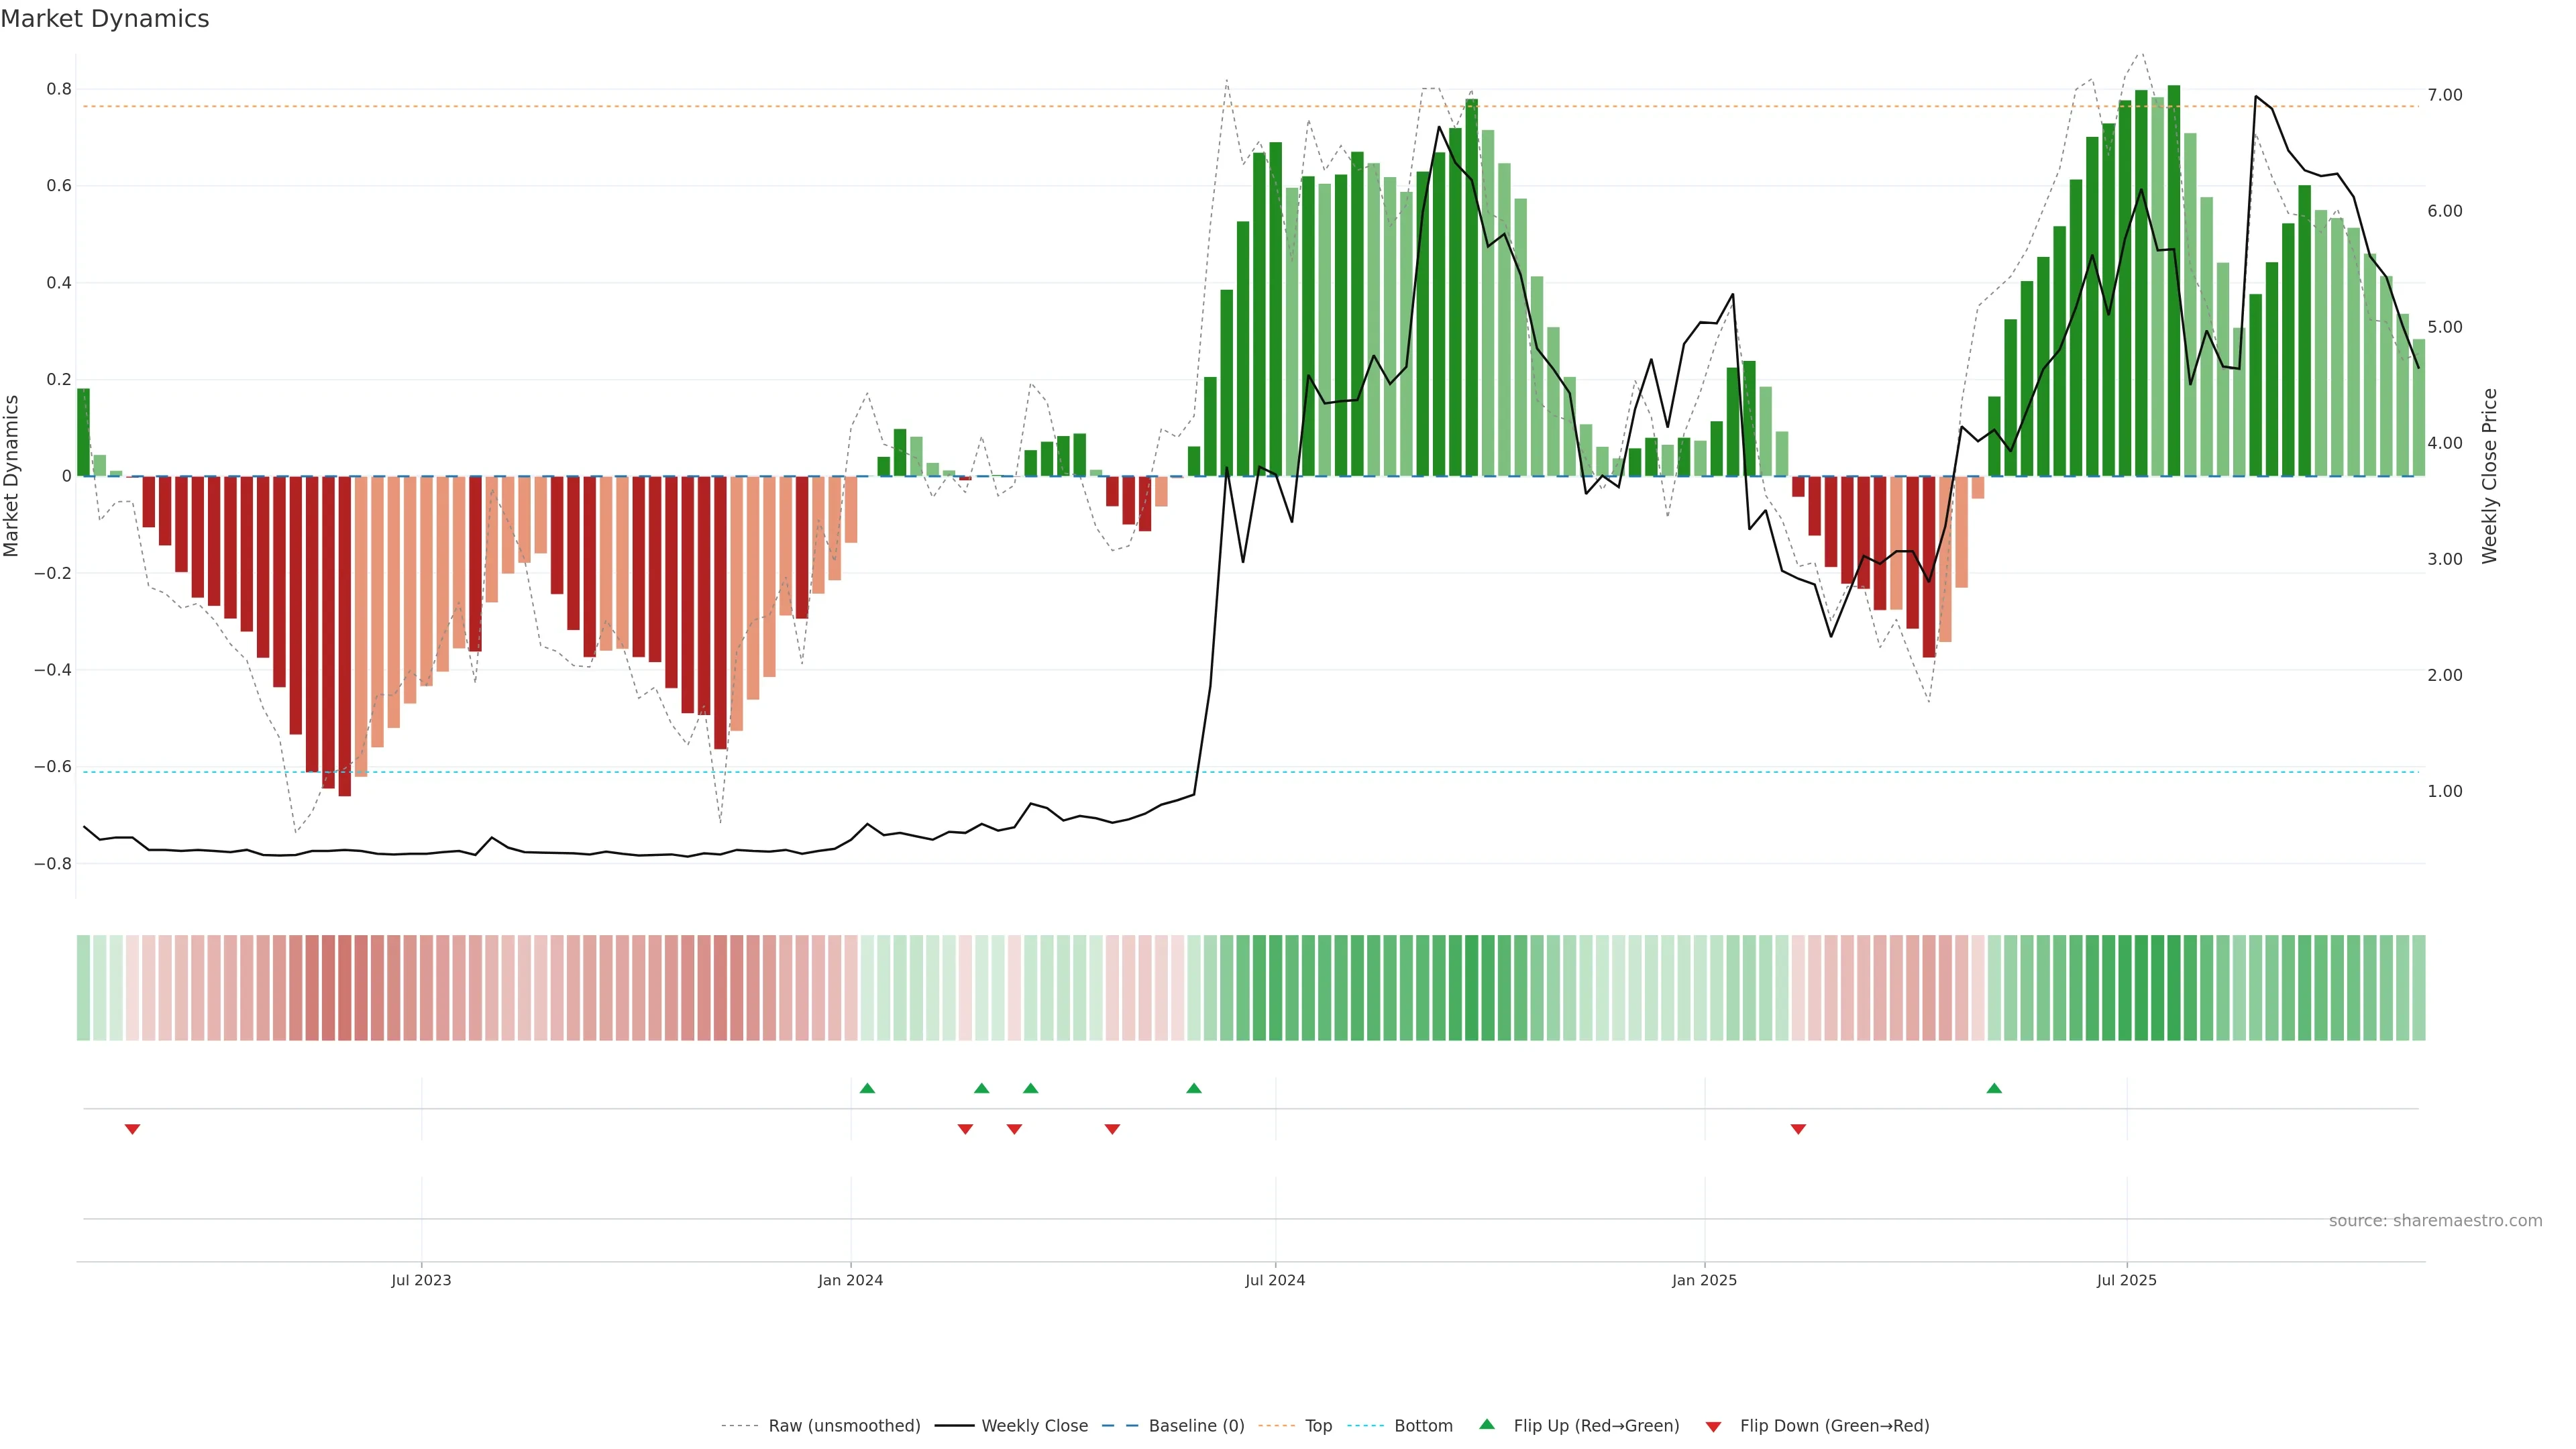Click the Market Dynamics chart title
This screenshot has width=2576, height=1449.
click(105, 19)
